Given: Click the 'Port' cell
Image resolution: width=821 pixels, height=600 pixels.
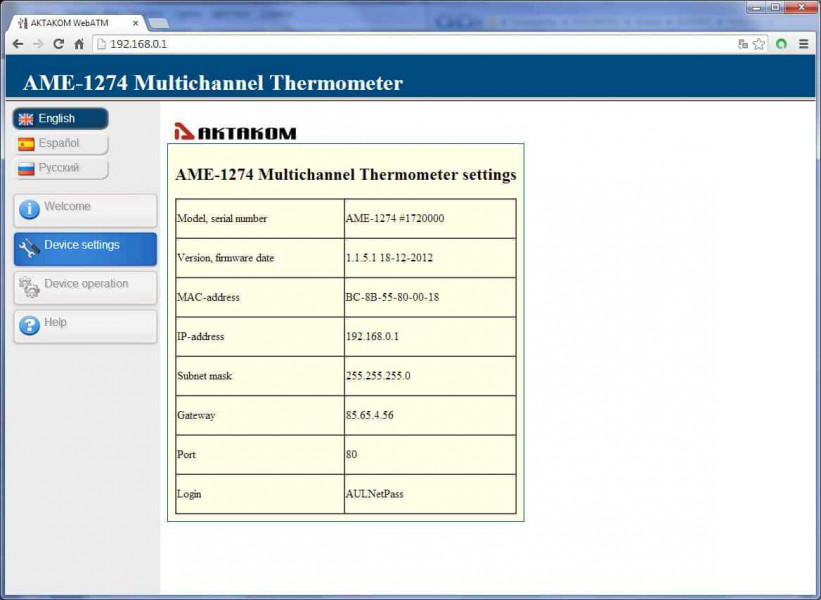Looking at the screenshot, I should (260, 454).
